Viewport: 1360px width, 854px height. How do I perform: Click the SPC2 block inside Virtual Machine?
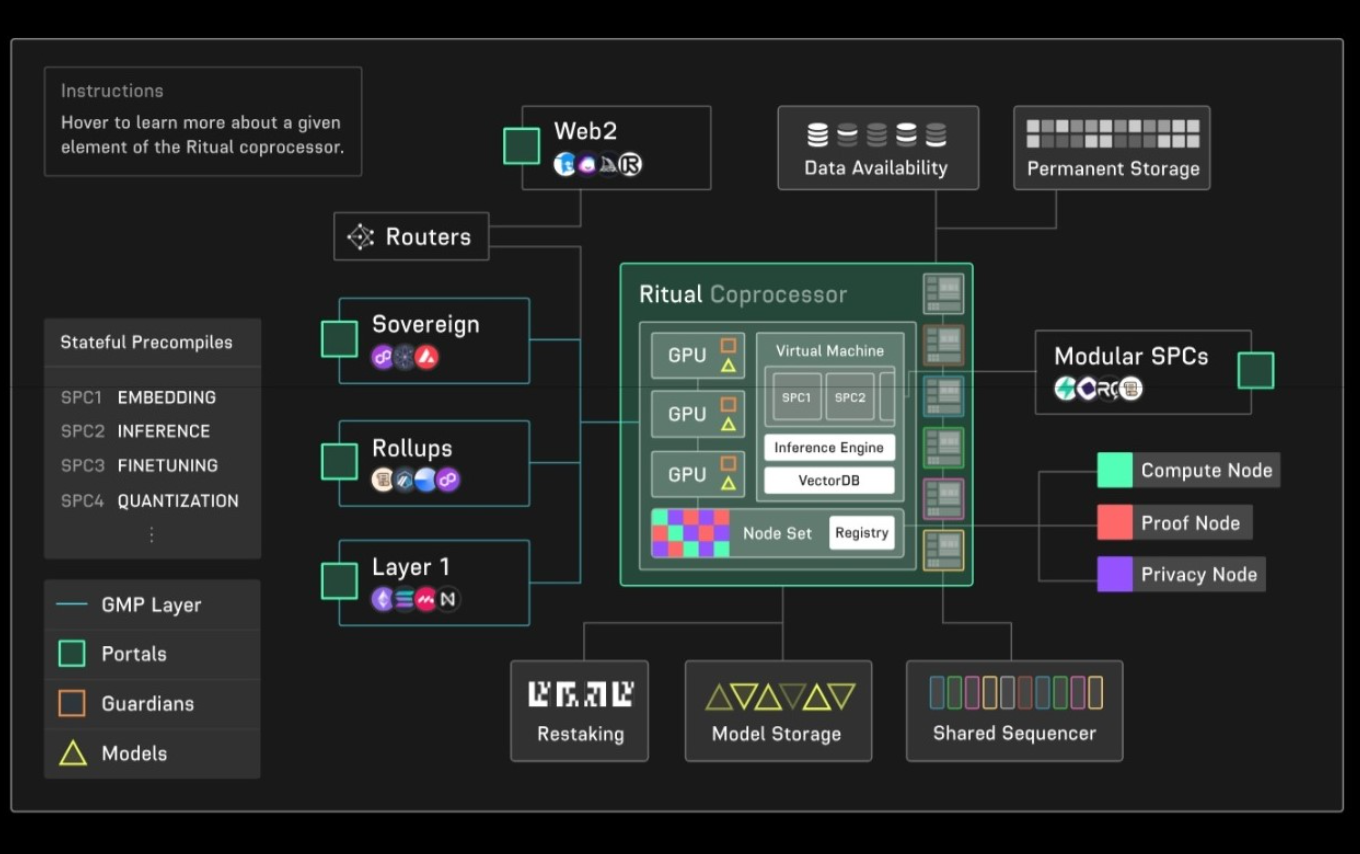[850, 397]
